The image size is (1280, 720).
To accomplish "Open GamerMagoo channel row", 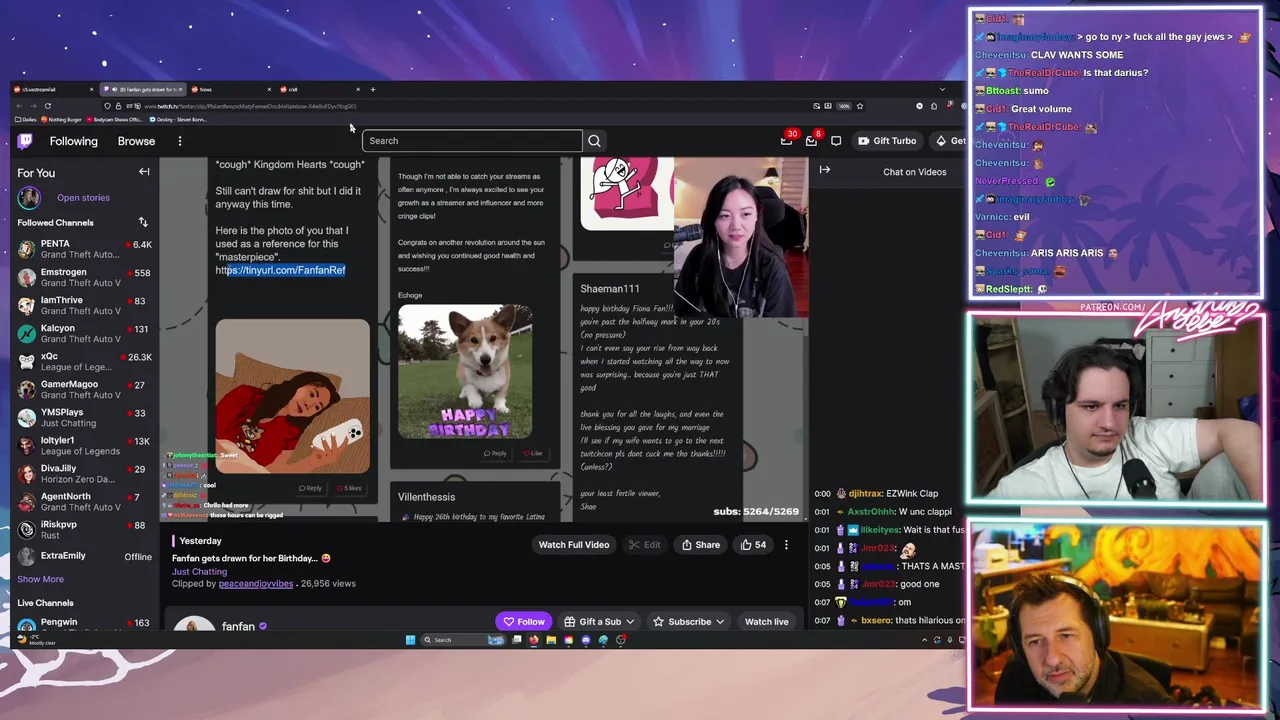I will (x=84, y=389).
